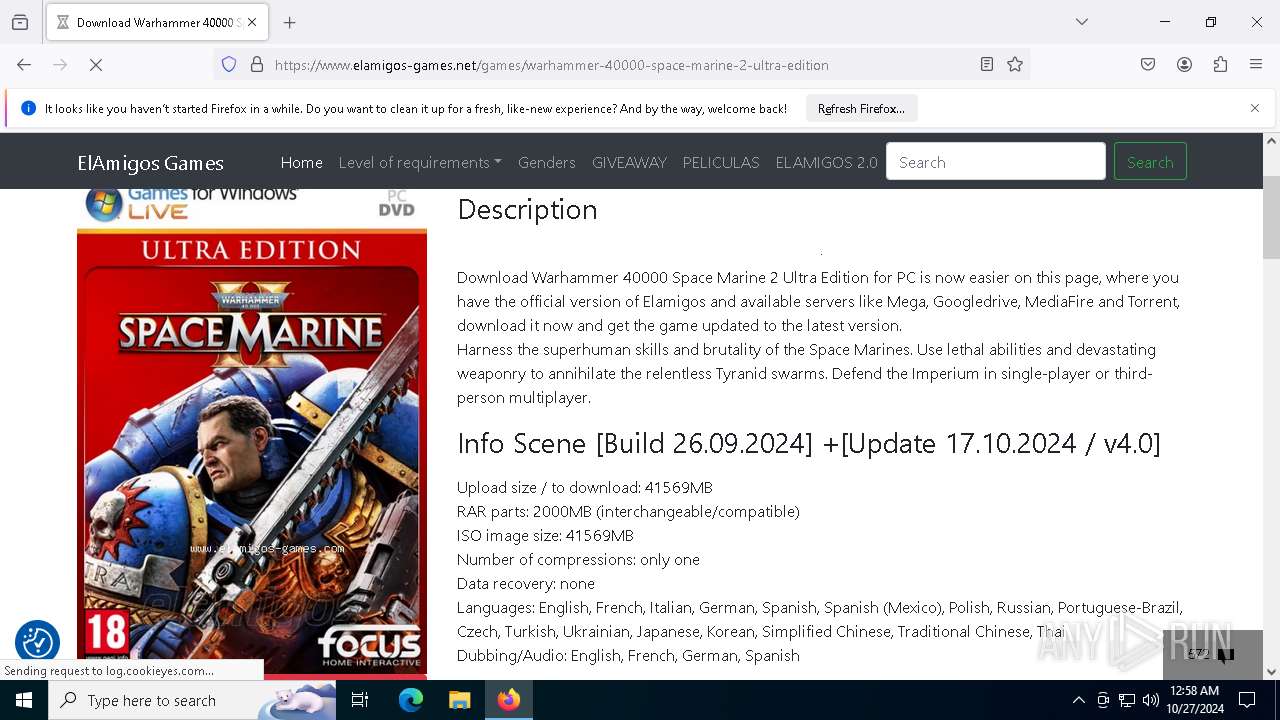
Task: Select the page vertical scrollbar thumb
Action: [x=1271, y=217]
